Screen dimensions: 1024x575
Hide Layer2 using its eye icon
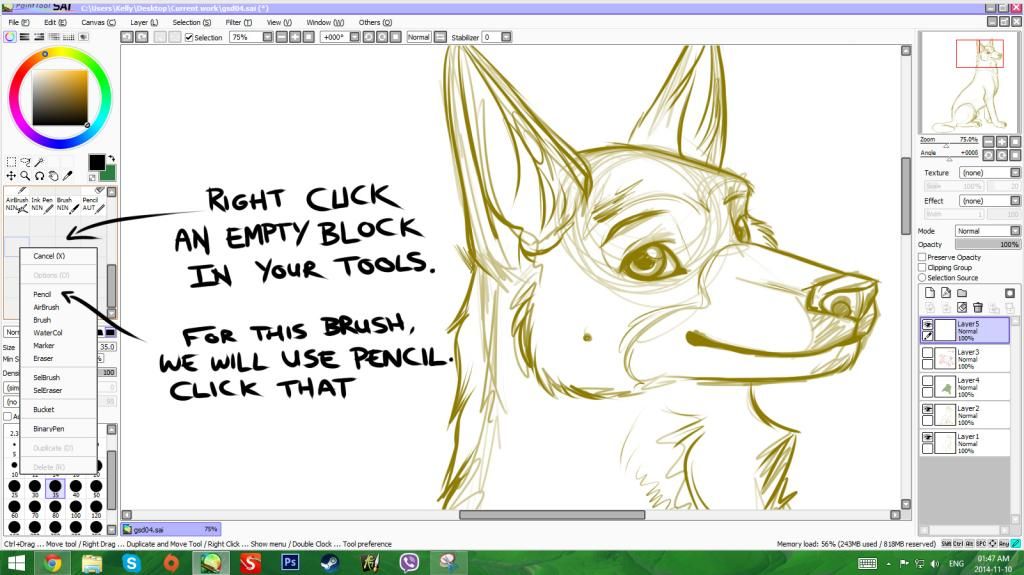pyautogui.click(x=928, y=410)
